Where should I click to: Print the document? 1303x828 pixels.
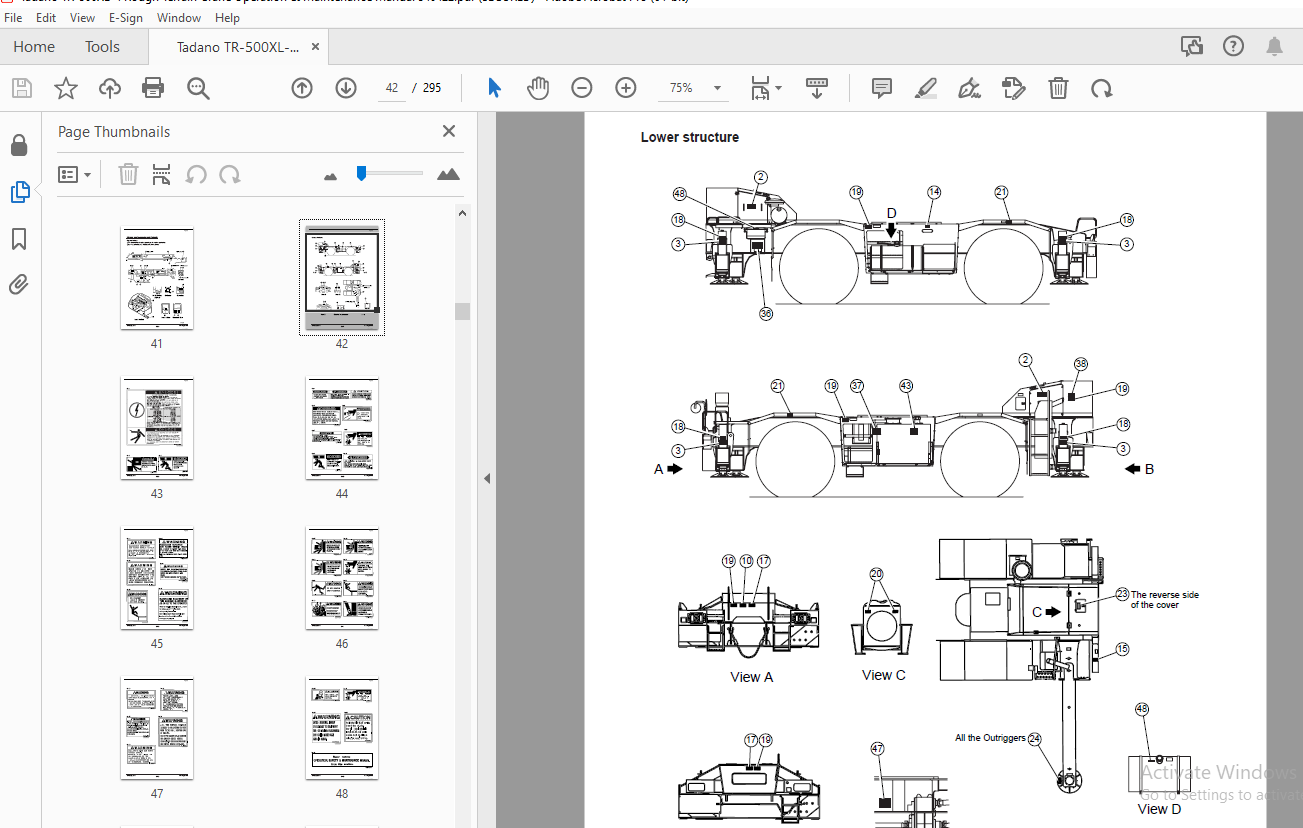(x=153, y=88)
